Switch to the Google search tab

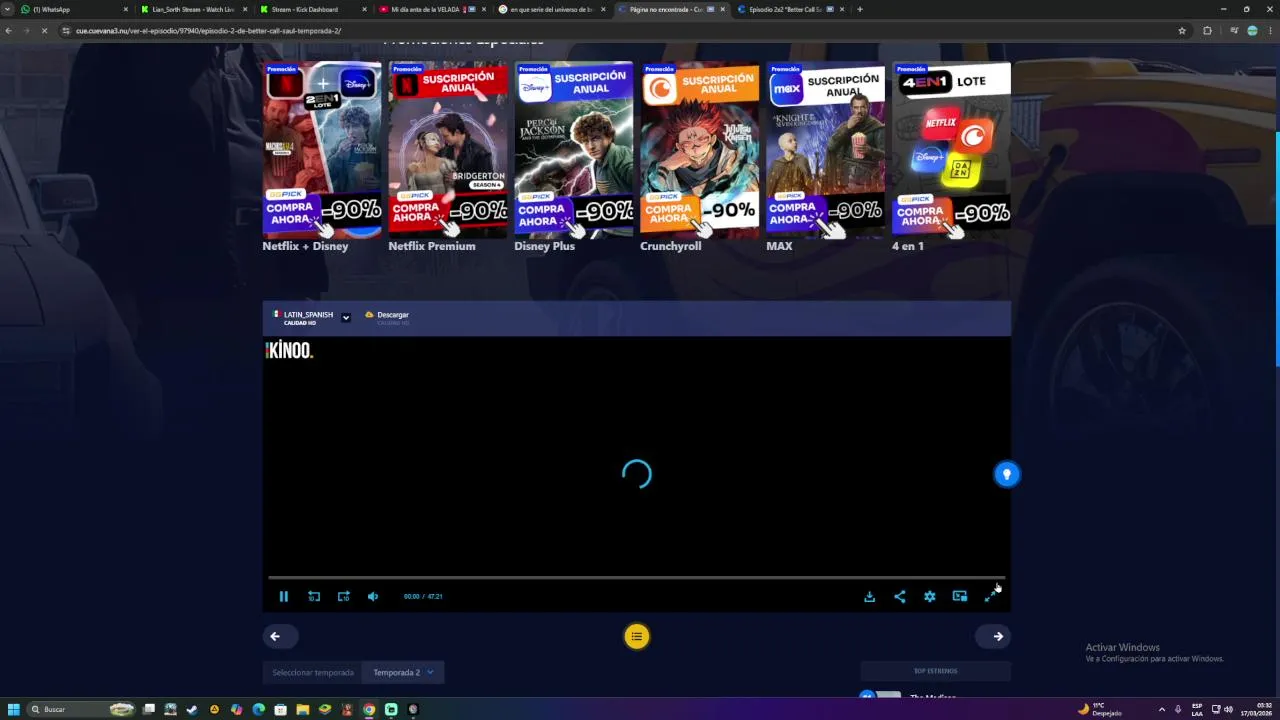click(x=551, y=9)
